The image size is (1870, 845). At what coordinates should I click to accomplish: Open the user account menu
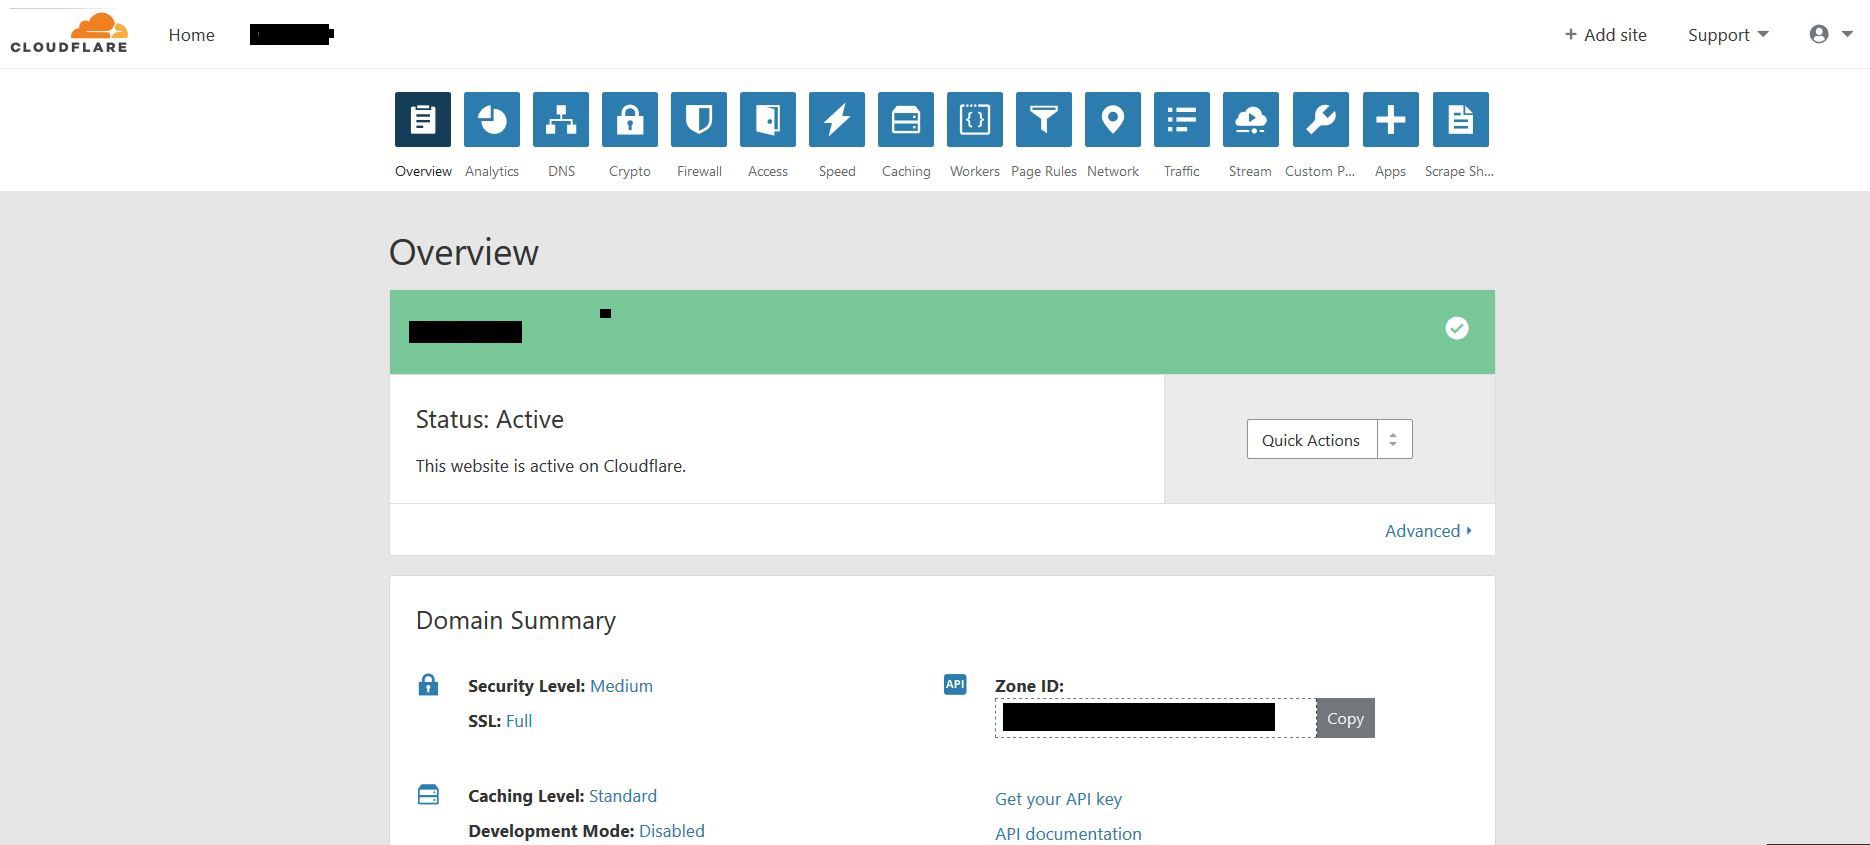pyautogui.click(x=1830, y=34)
